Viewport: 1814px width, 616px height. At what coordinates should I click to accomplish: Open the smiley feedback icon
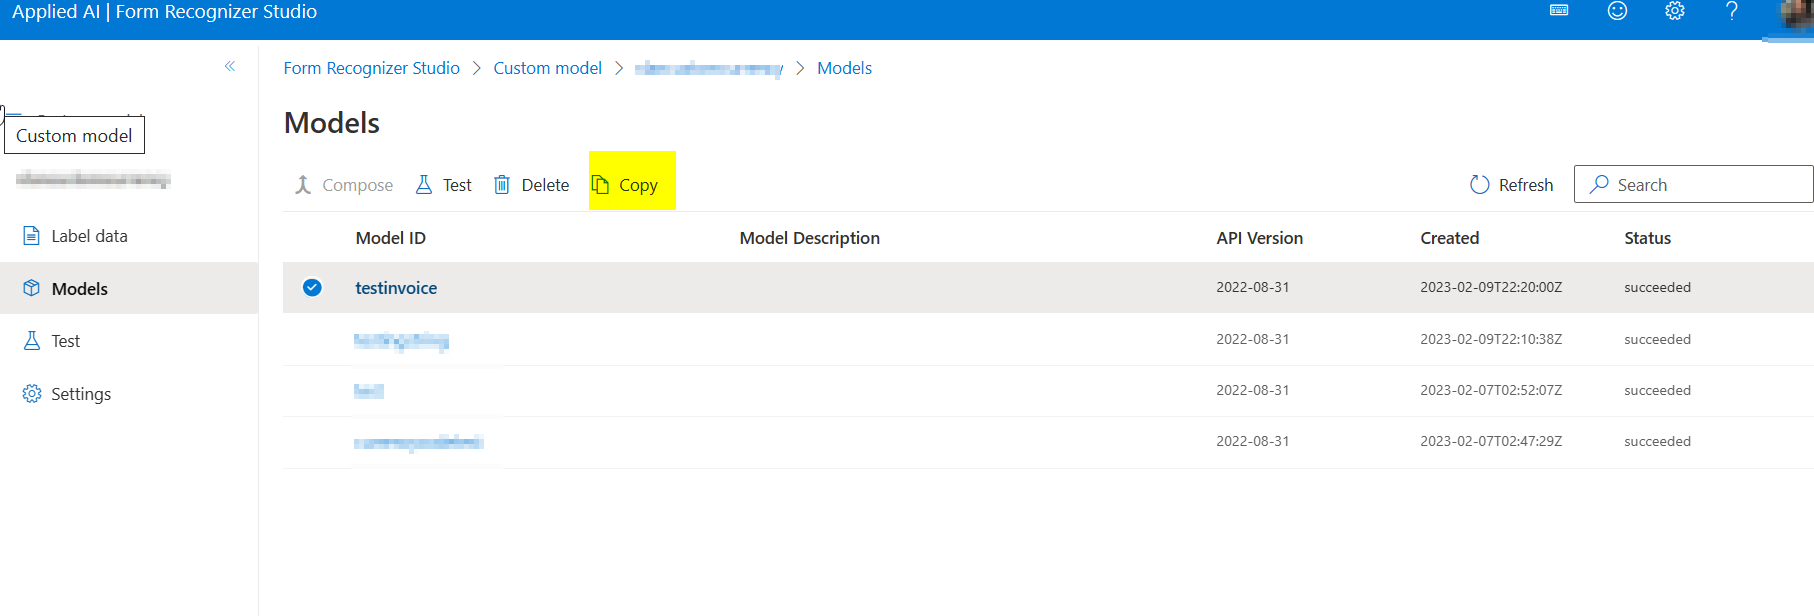coord(1617,10)
